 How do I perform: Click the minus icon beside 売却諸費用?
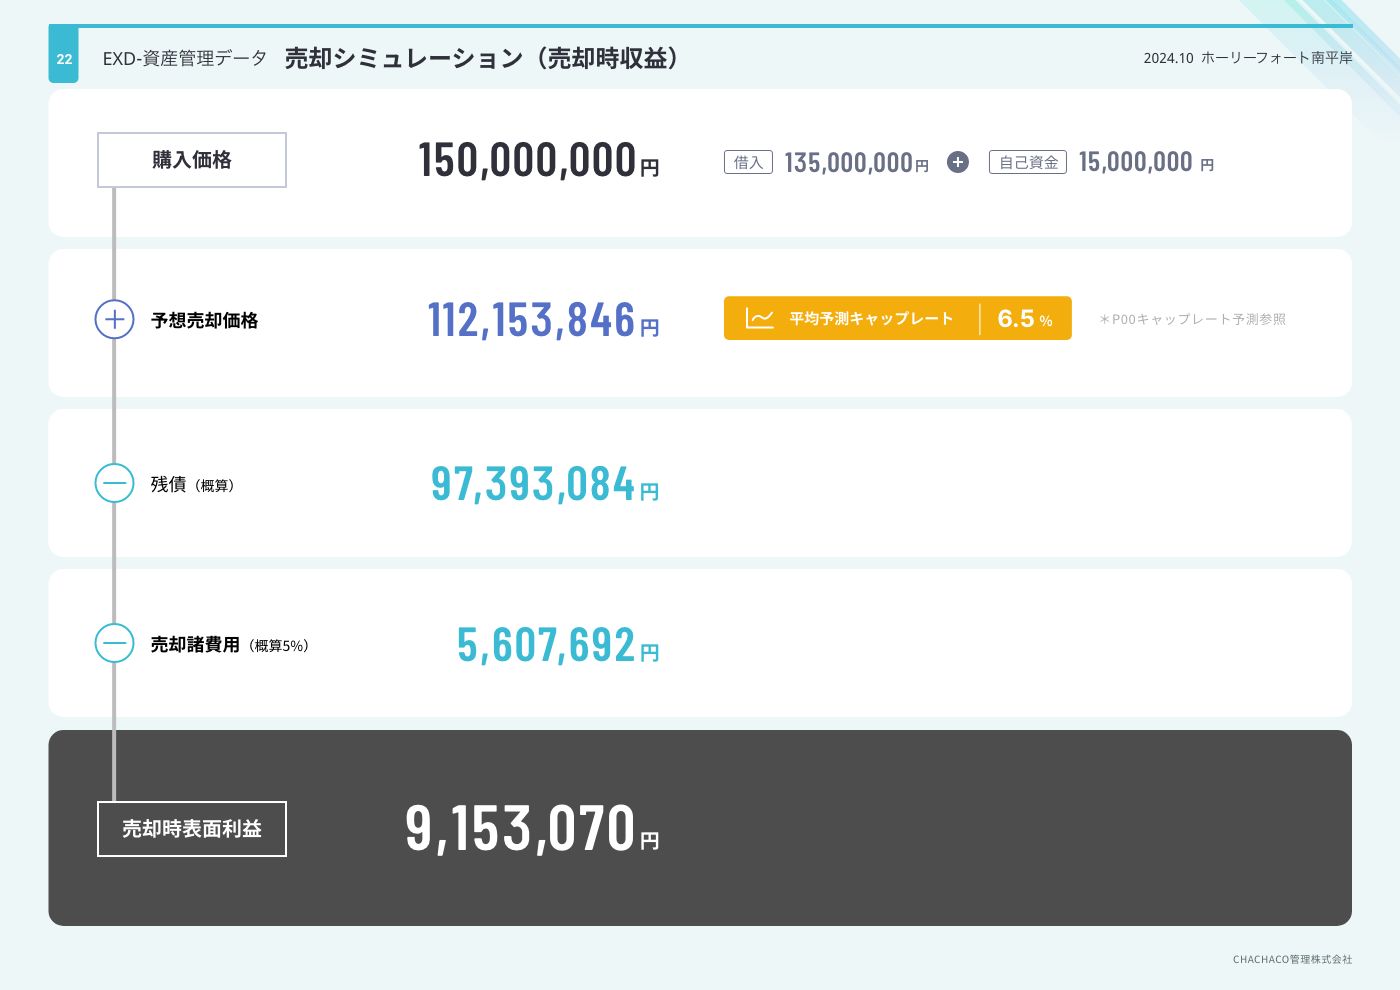tap(114, 643)
